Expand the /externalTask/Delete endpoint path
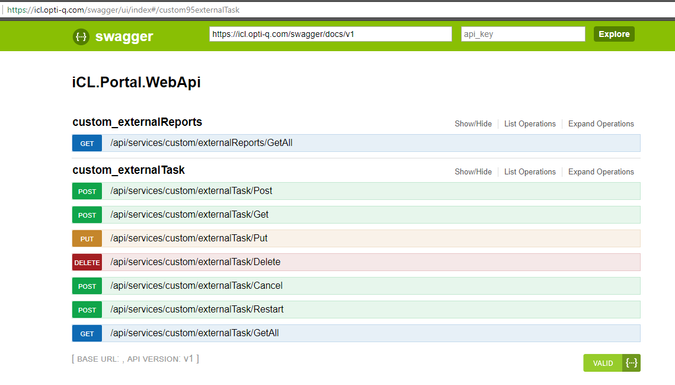The height and width of the screenshot is (385, 675). click(195, 262)
